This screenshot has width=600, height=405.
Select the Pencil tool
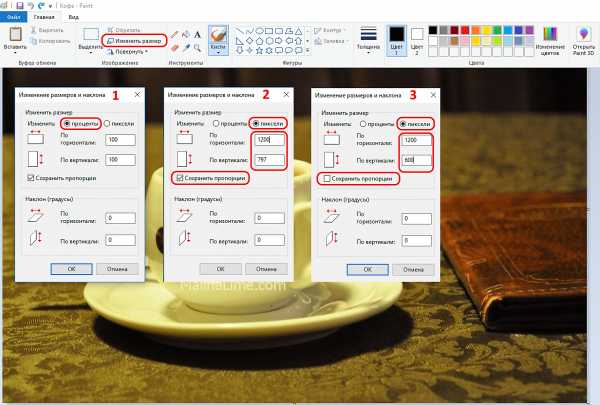pyautogui.click(x=174, y=35)
